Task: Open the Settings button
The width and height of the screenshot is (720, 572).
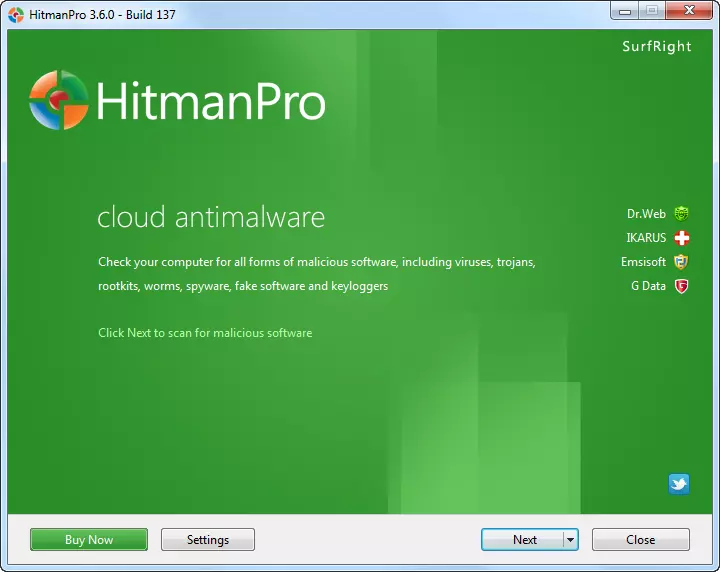Action: pos(208,539)
